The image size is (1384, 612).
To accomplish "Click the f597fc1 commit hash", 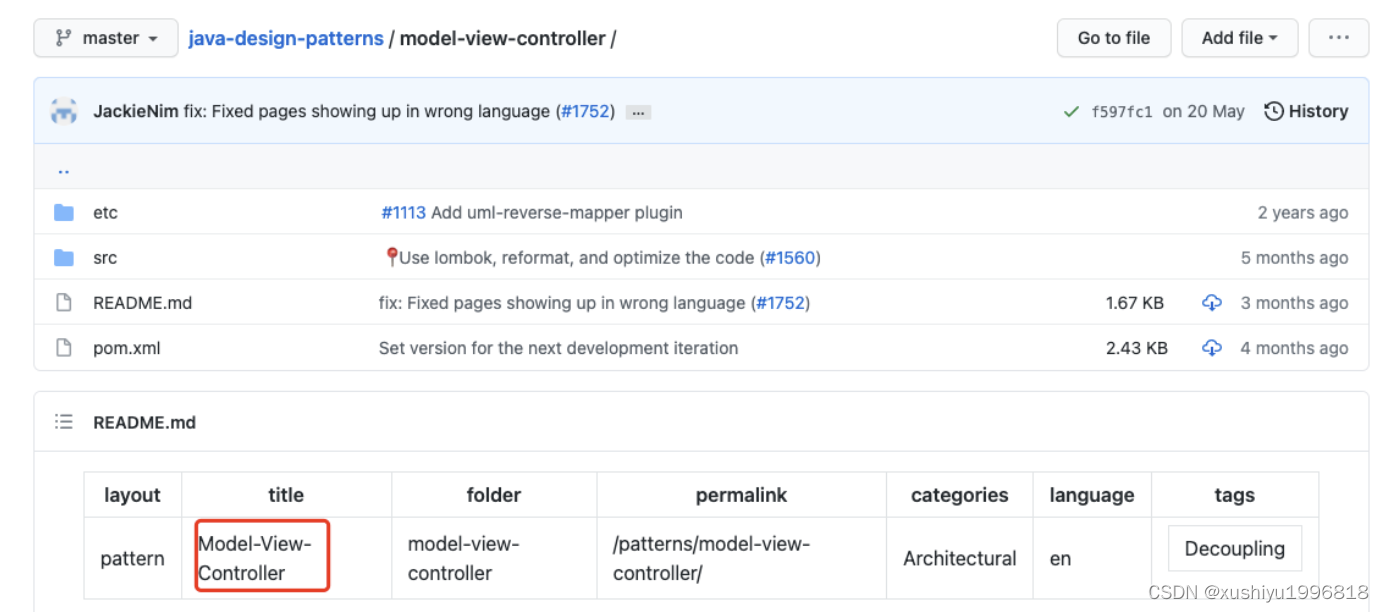I will tap(1121, 112).
